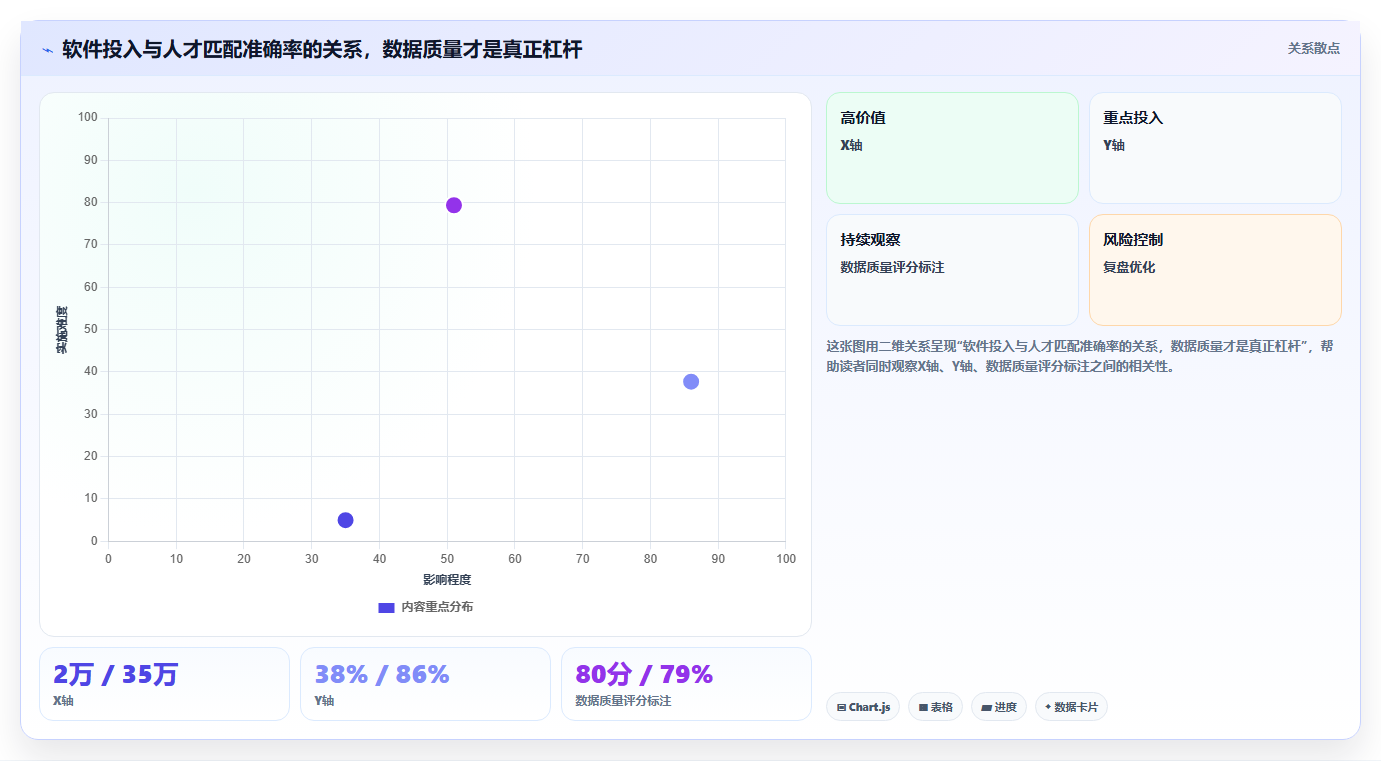Select the 80分 / 79% stat card
The image size is (1381, 761).
(686, 684)
